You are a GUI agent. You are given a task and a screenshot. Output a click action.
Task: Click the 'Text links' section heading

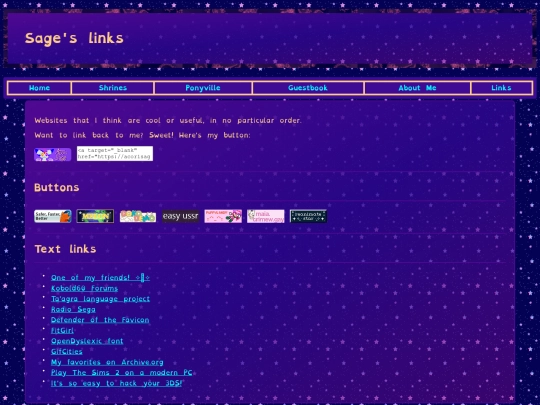(65, 249)
